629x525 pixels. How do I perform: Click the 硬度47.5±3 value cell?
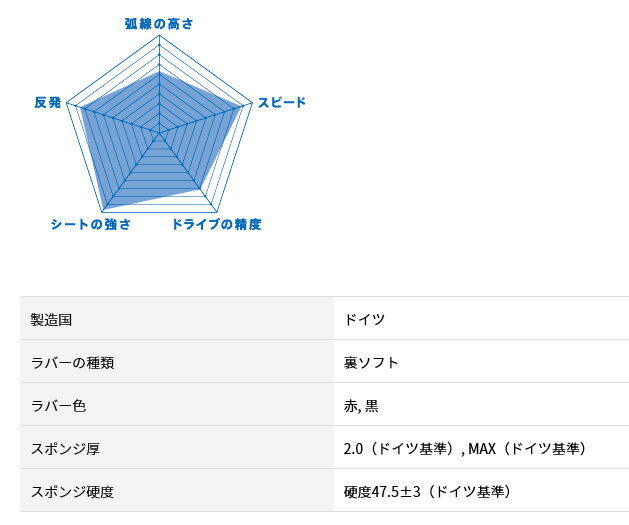[x=481, y=490]
